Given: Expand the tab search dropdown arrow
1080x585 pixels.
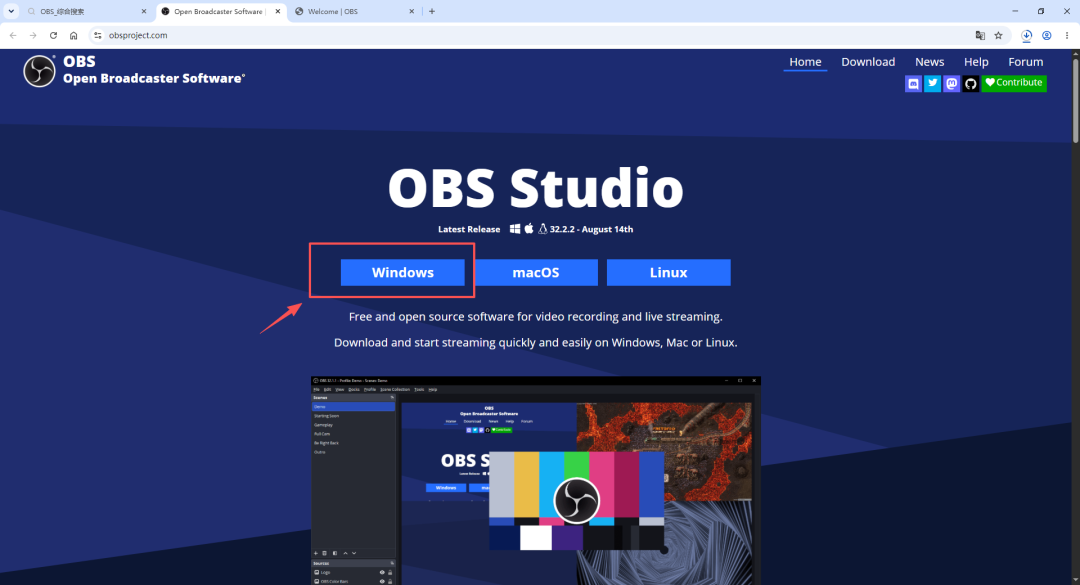Looking at the screenshot, I should (11, 11).
